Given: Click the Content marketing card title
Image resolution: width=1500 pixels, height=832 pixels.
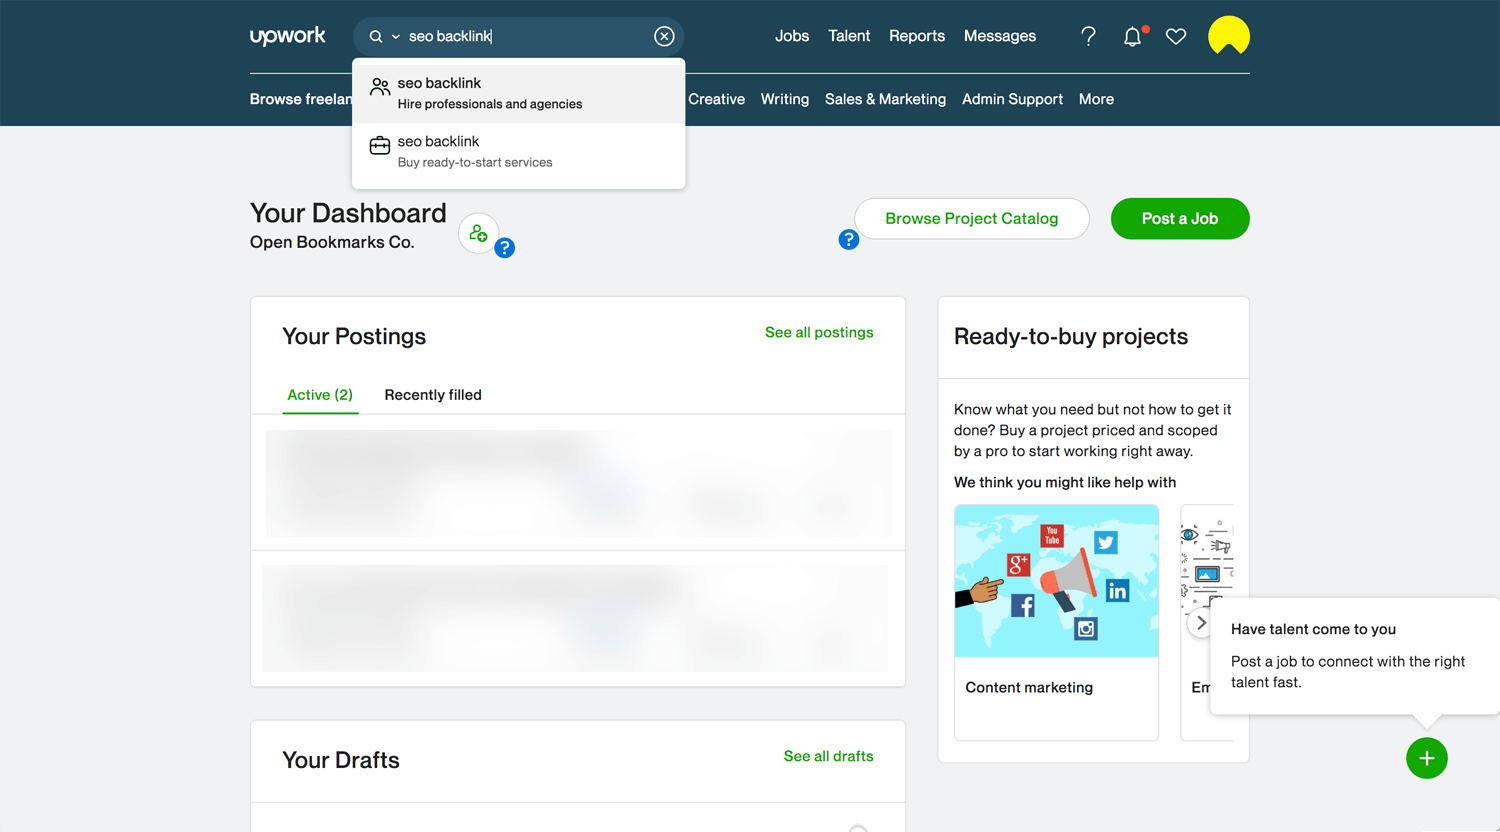Looking at the screenshot, I should (1029, 687).
